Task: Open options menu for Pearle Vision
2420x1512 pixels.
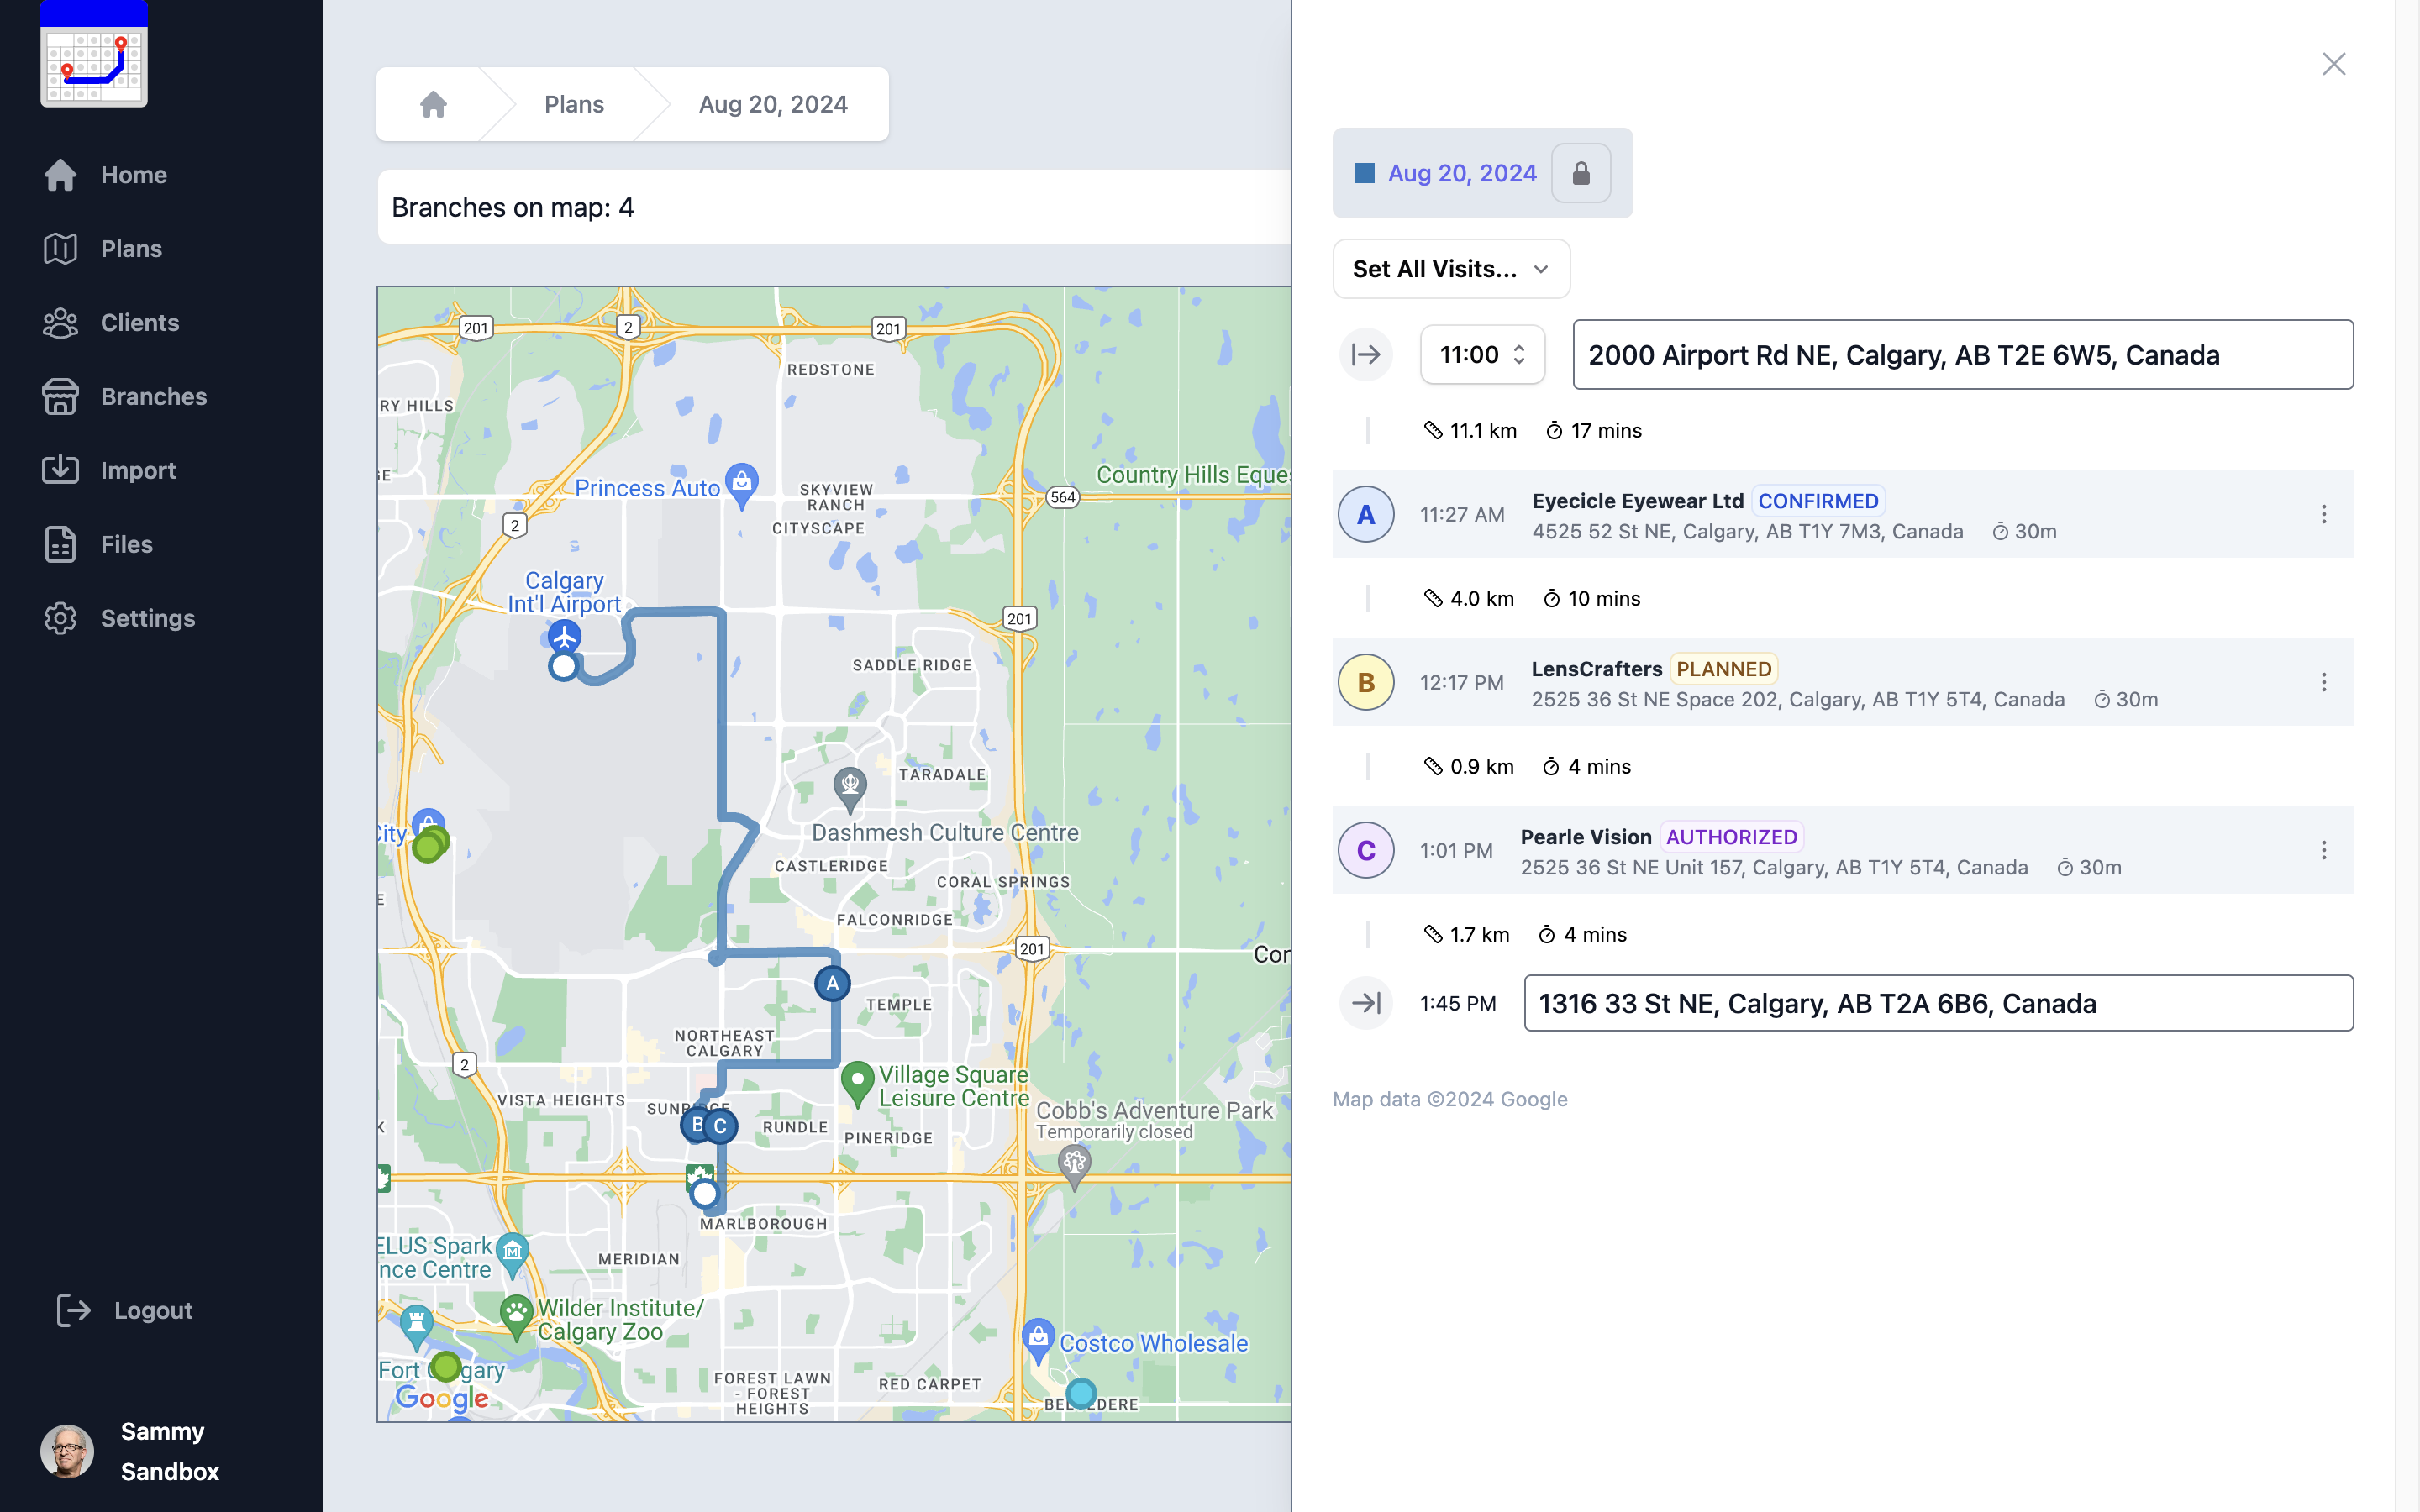Action: click(2324, 850)
